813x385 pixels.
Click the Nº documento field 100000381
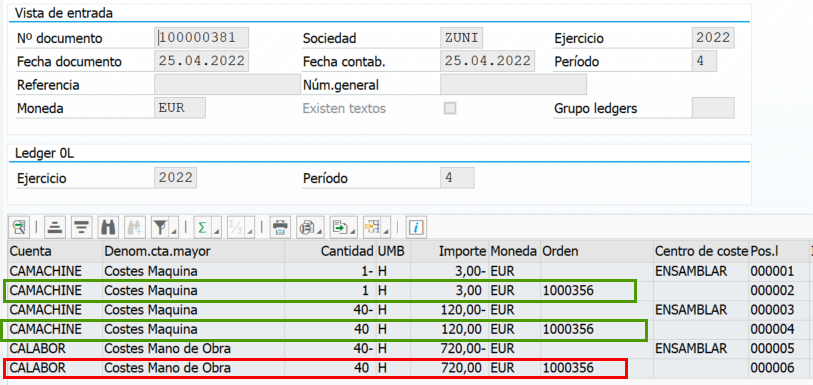[202, 38]
